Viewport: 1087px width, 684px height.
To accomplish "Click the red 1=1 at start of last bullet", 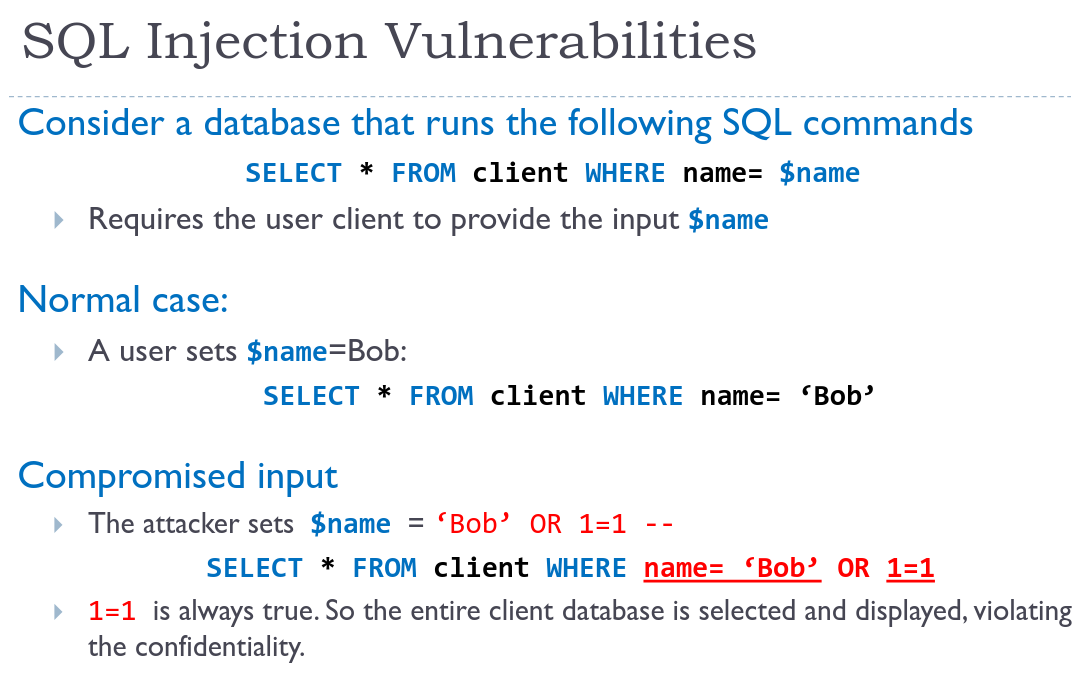I will click(x=112, y=611).
